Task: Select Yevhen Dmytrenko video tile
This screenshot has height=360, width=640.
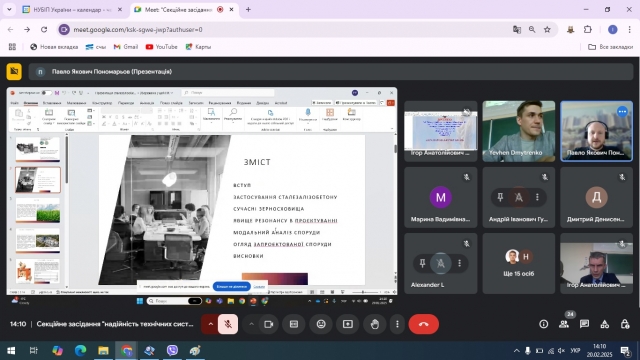Action: tap(519, 131)
